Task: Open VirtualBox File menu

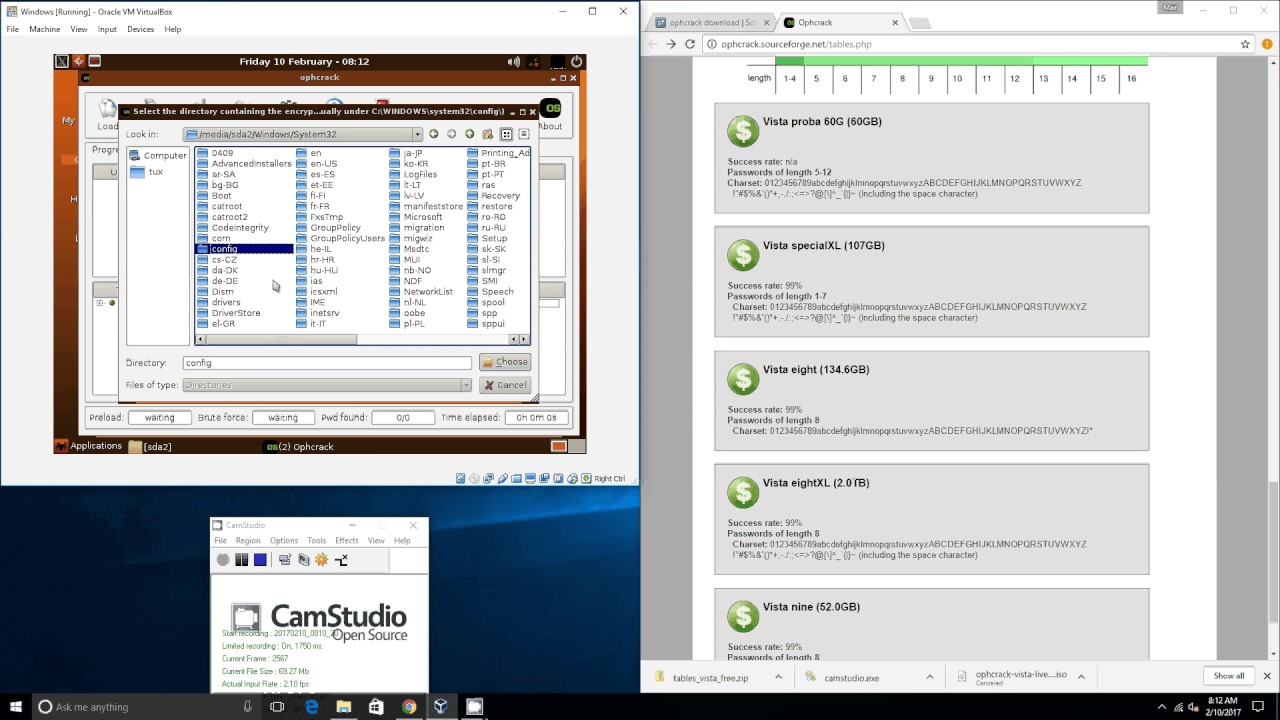Action: pyautogui.click(x=13, y=29)
